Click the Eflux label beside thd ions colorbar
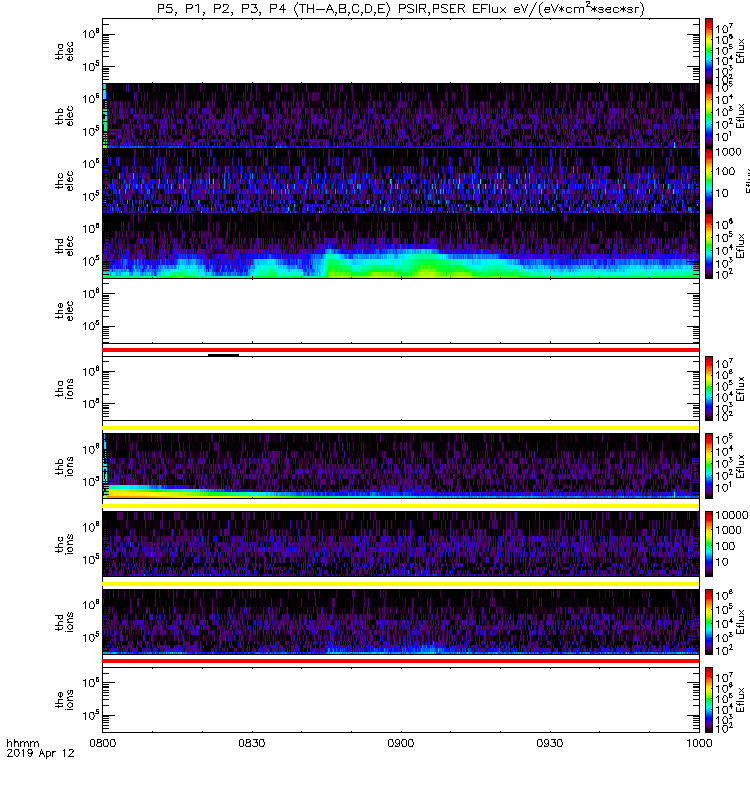 pos(741,622)
